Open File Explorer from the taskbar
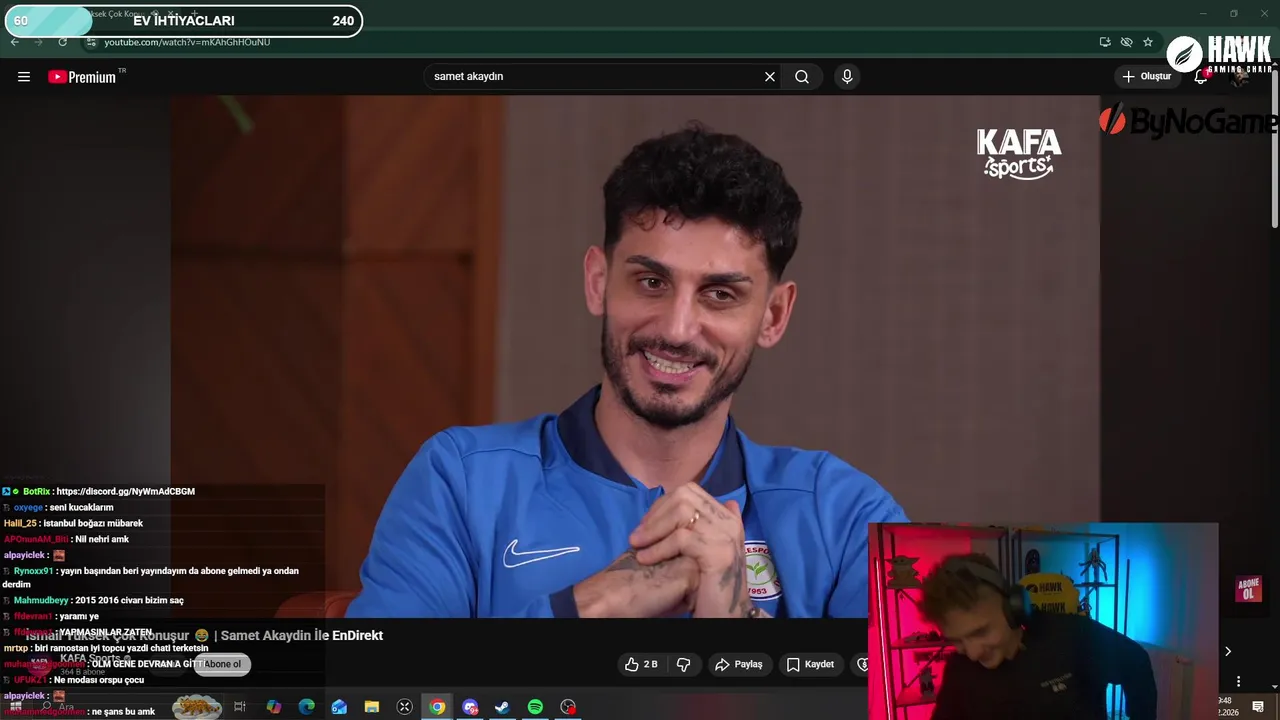 (x=372, y=707)
